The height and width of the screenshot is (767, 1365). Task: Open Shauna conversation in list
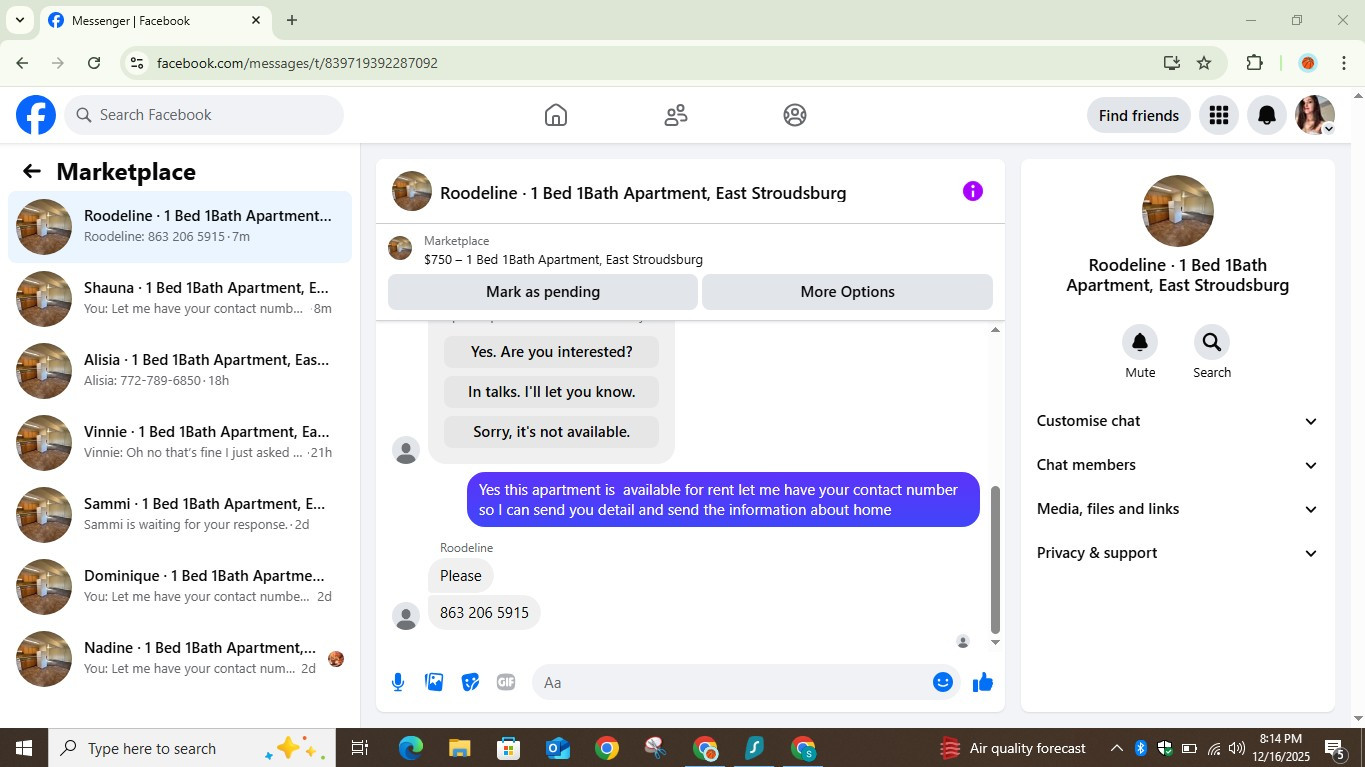180,298
